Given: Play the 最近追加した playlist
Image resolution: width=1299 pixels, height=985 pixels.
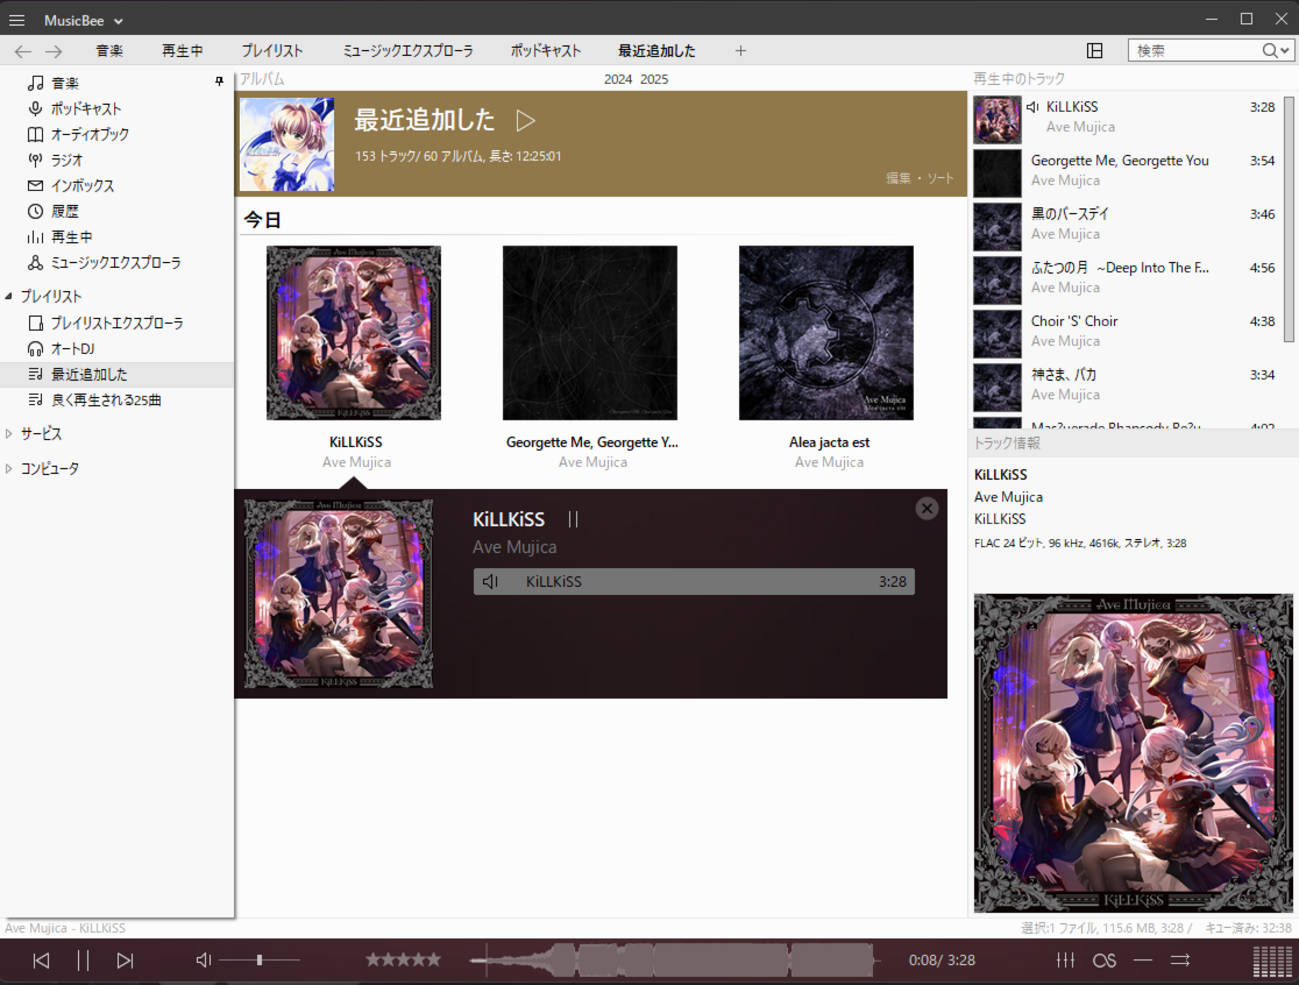Looking at the screenshot, I should click(525, 121).
